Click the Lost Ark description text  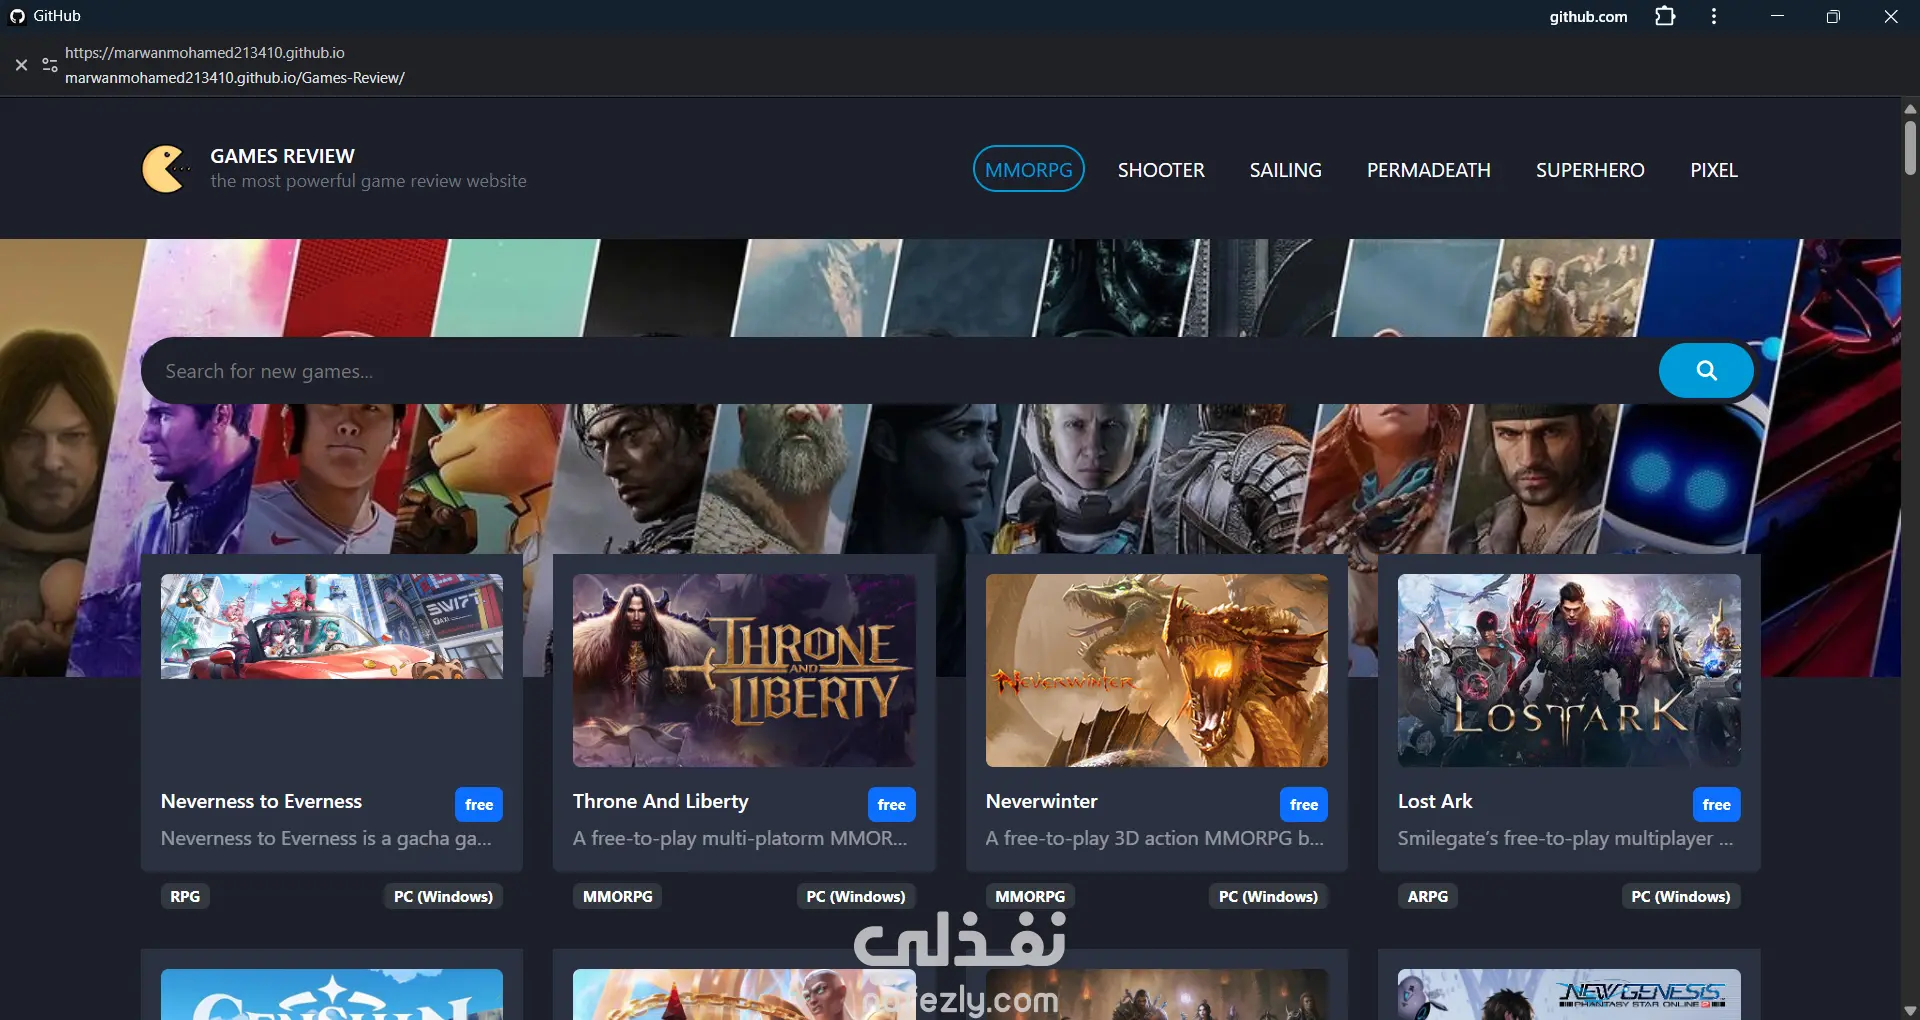1565,838
